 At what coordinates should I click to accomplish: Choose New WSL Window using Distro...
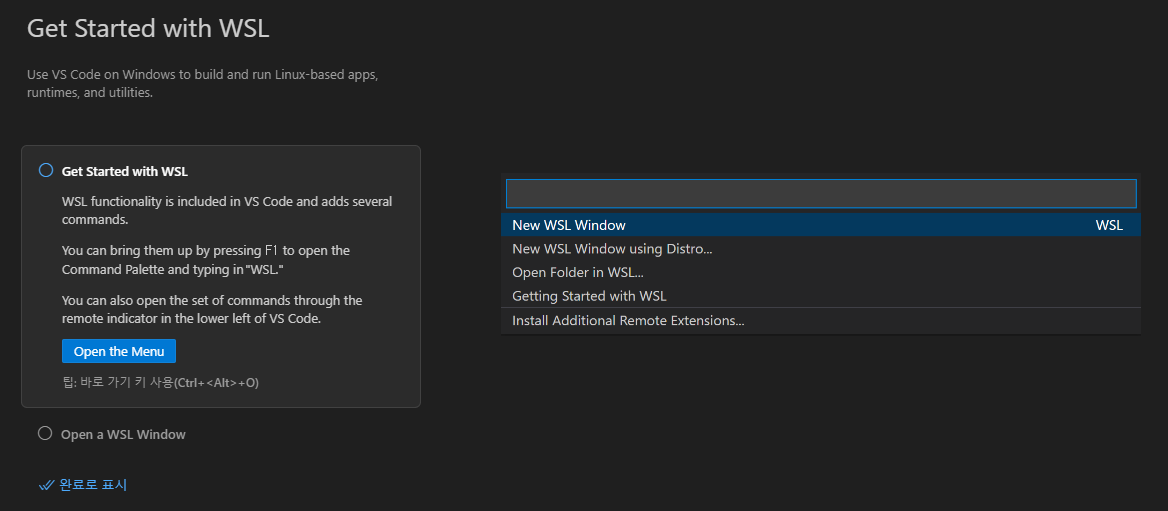821,249
